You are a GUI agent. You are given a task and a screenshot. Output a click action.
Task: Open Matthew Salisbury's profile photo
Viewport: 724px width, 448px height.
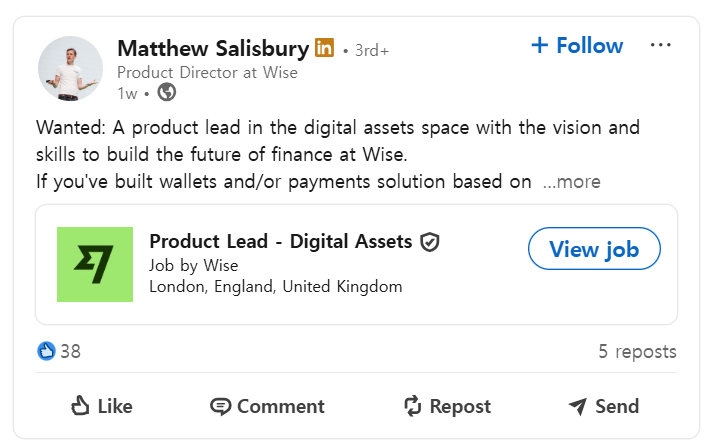70,69
